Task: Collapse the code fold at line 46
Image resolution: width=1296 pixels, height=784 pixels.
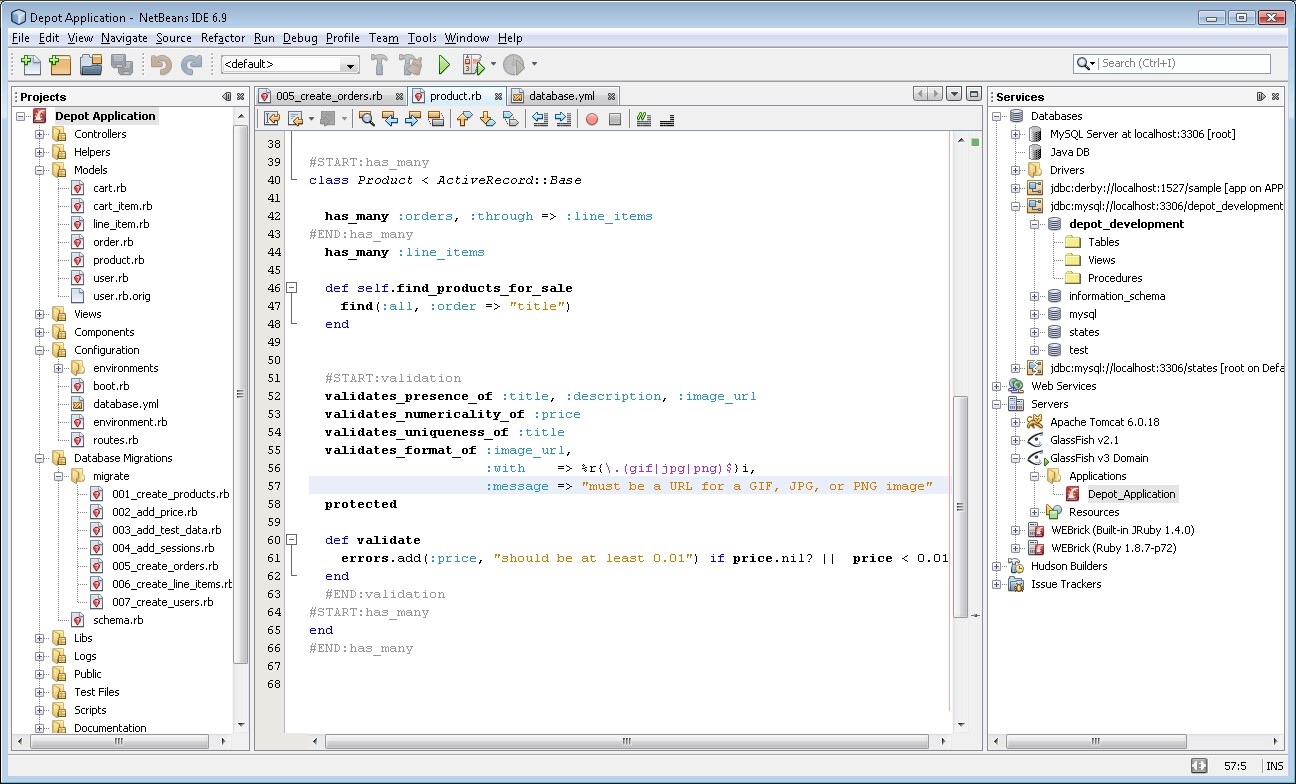Action: coord(292,288)
